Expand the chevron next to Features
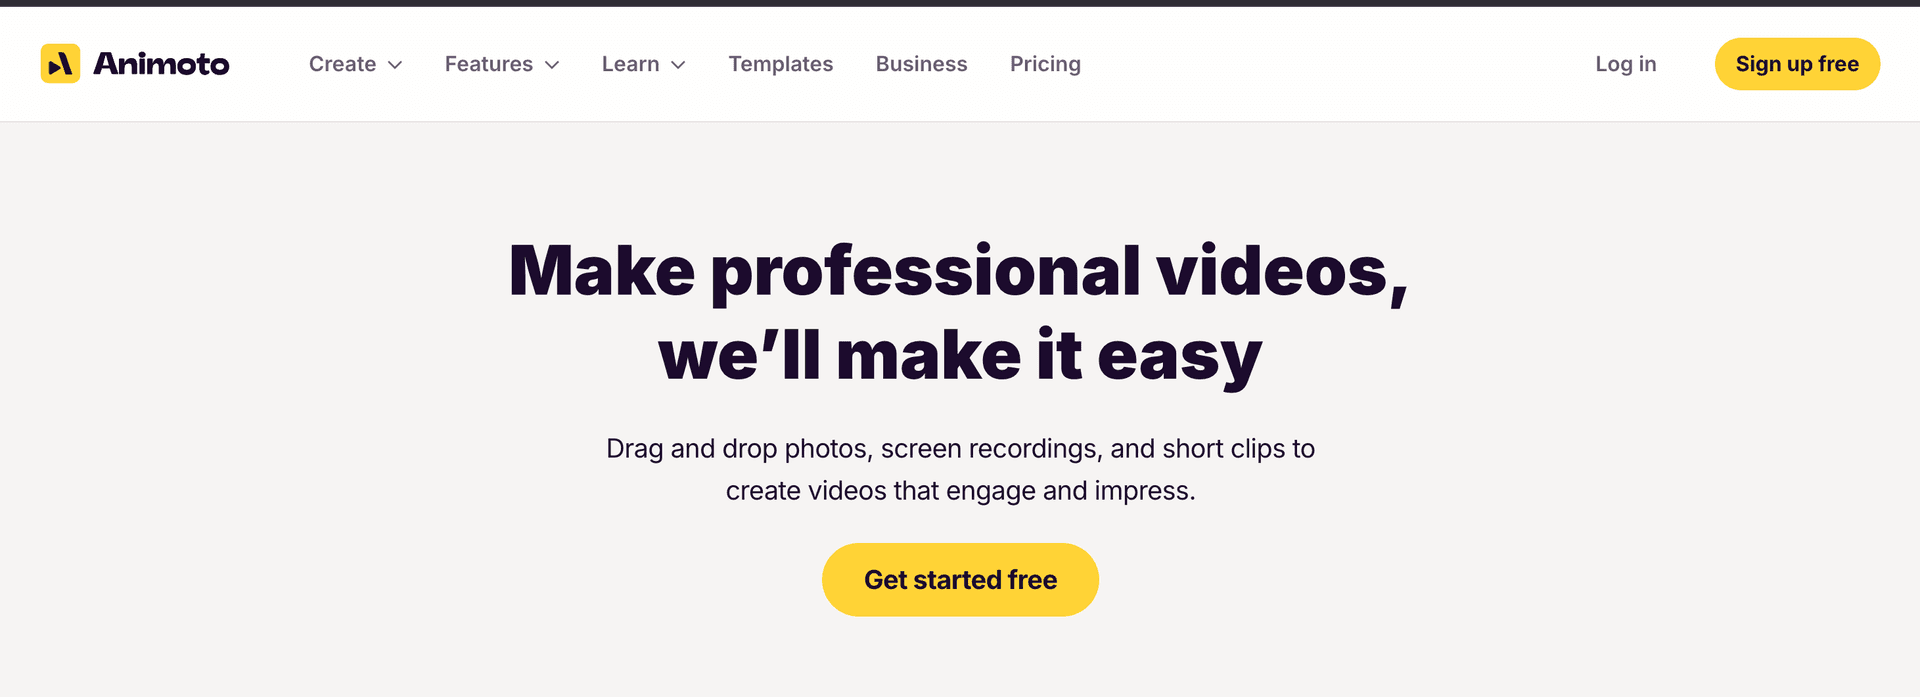Viewport: 1920px width, 697px height. click(552, 65)
